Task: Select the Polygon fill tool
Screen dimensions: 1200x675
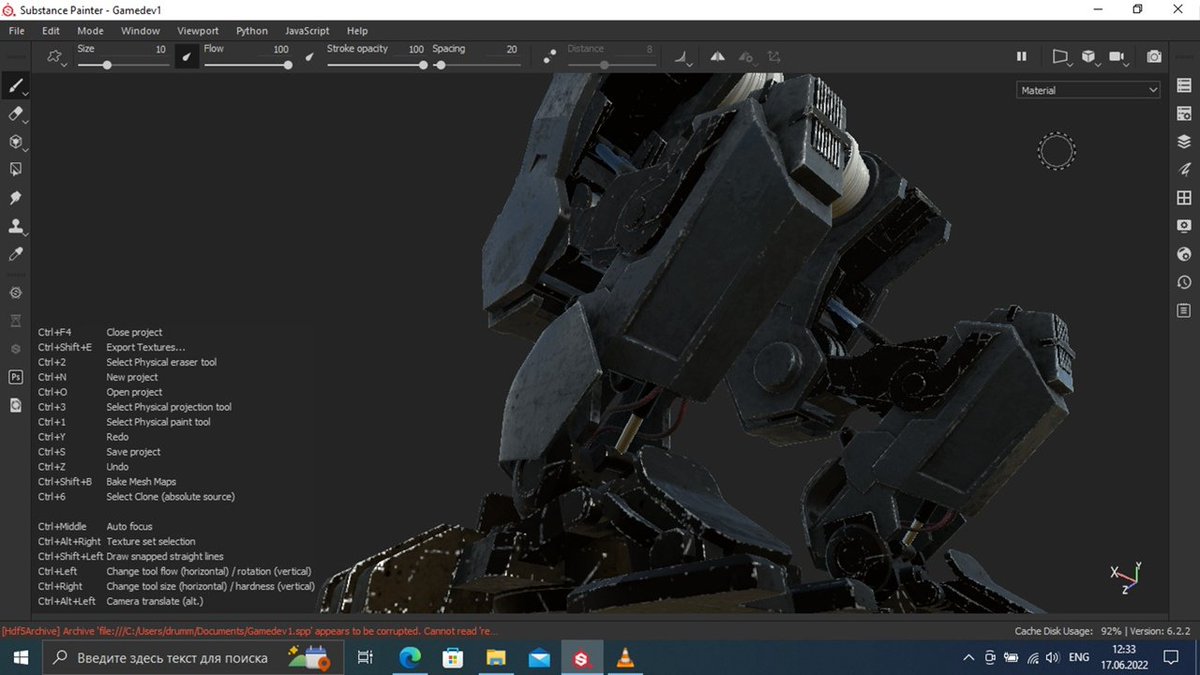Action: 15,170
